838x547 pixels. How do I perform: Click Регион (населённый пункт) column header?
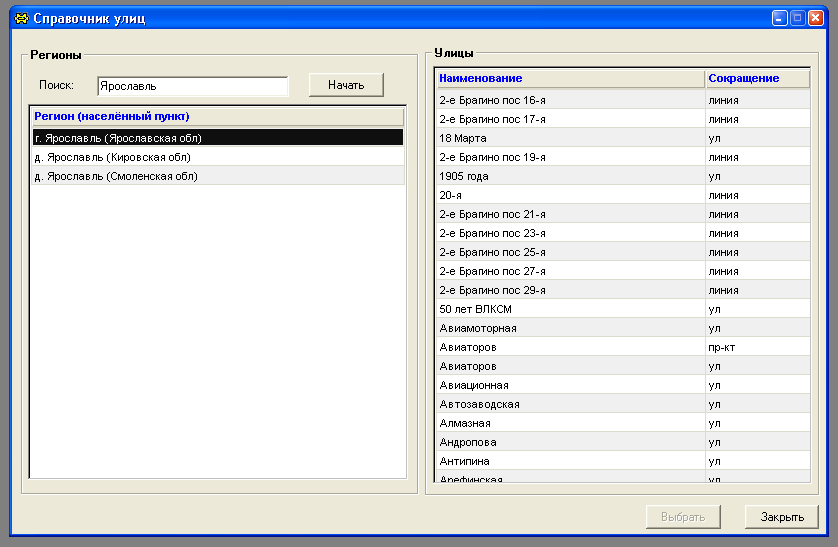coord(217,116)
